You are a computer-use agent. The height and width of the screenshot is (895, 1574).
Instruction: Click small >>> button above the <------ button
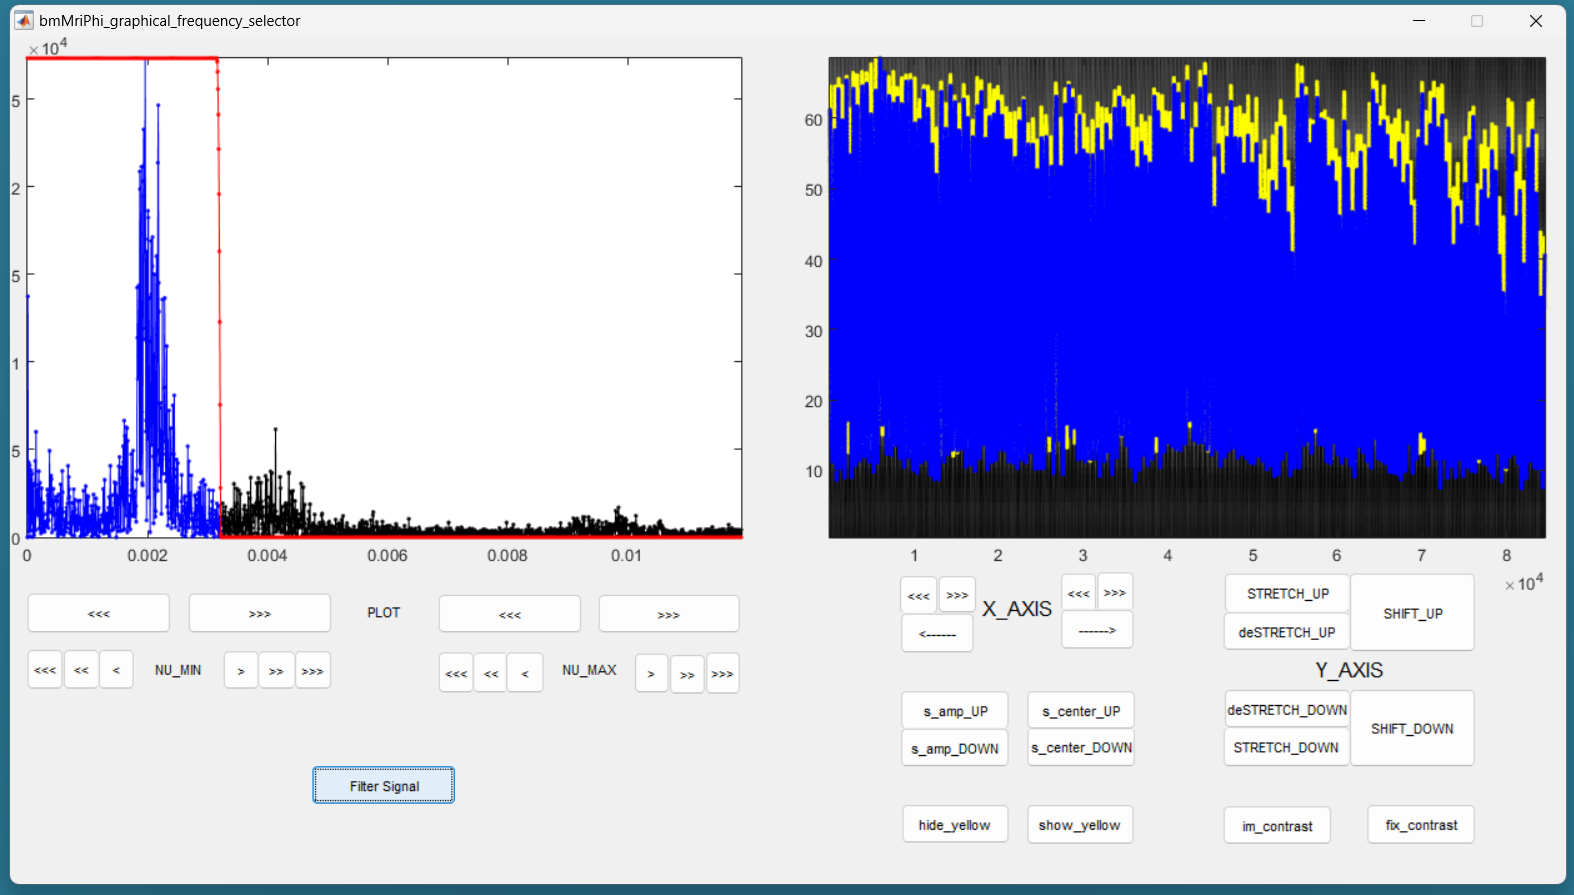[957, 595]
